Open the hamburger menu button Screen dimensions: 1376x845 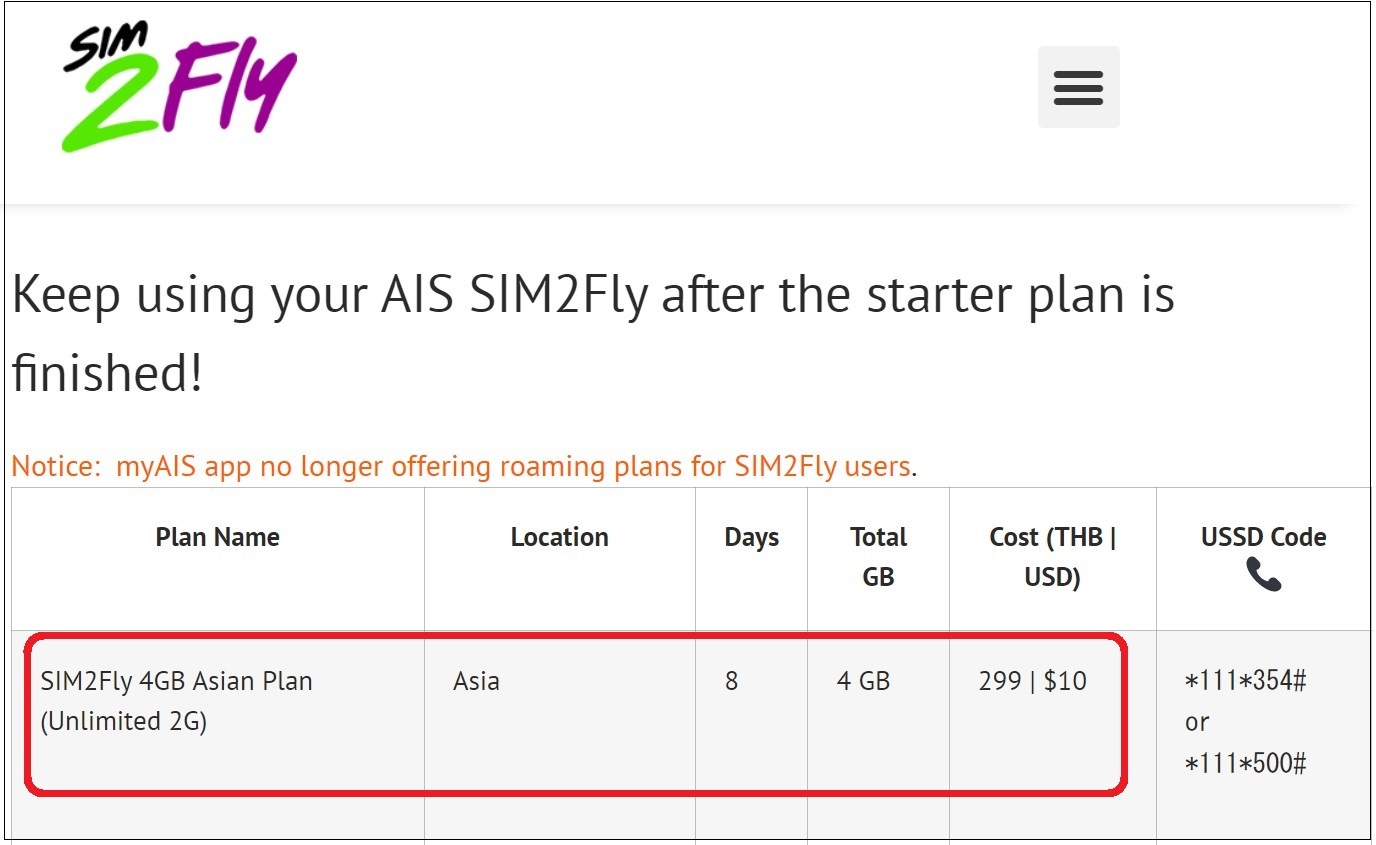coord(1078,87)
